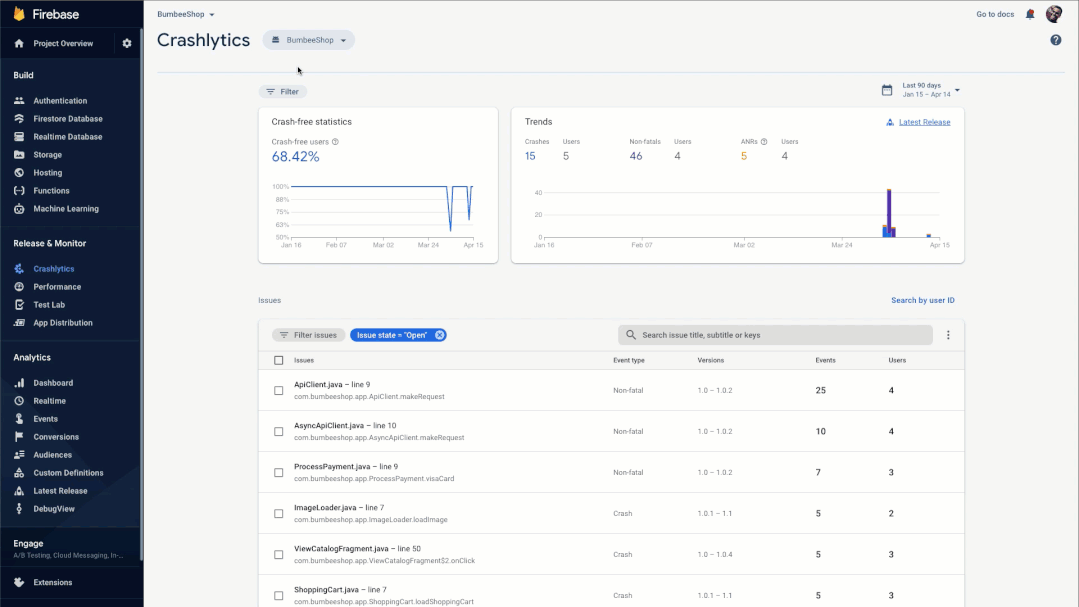Click the project settings gear icon
This screenshot has height=607, width=1079.
click(x=128, y=43)
